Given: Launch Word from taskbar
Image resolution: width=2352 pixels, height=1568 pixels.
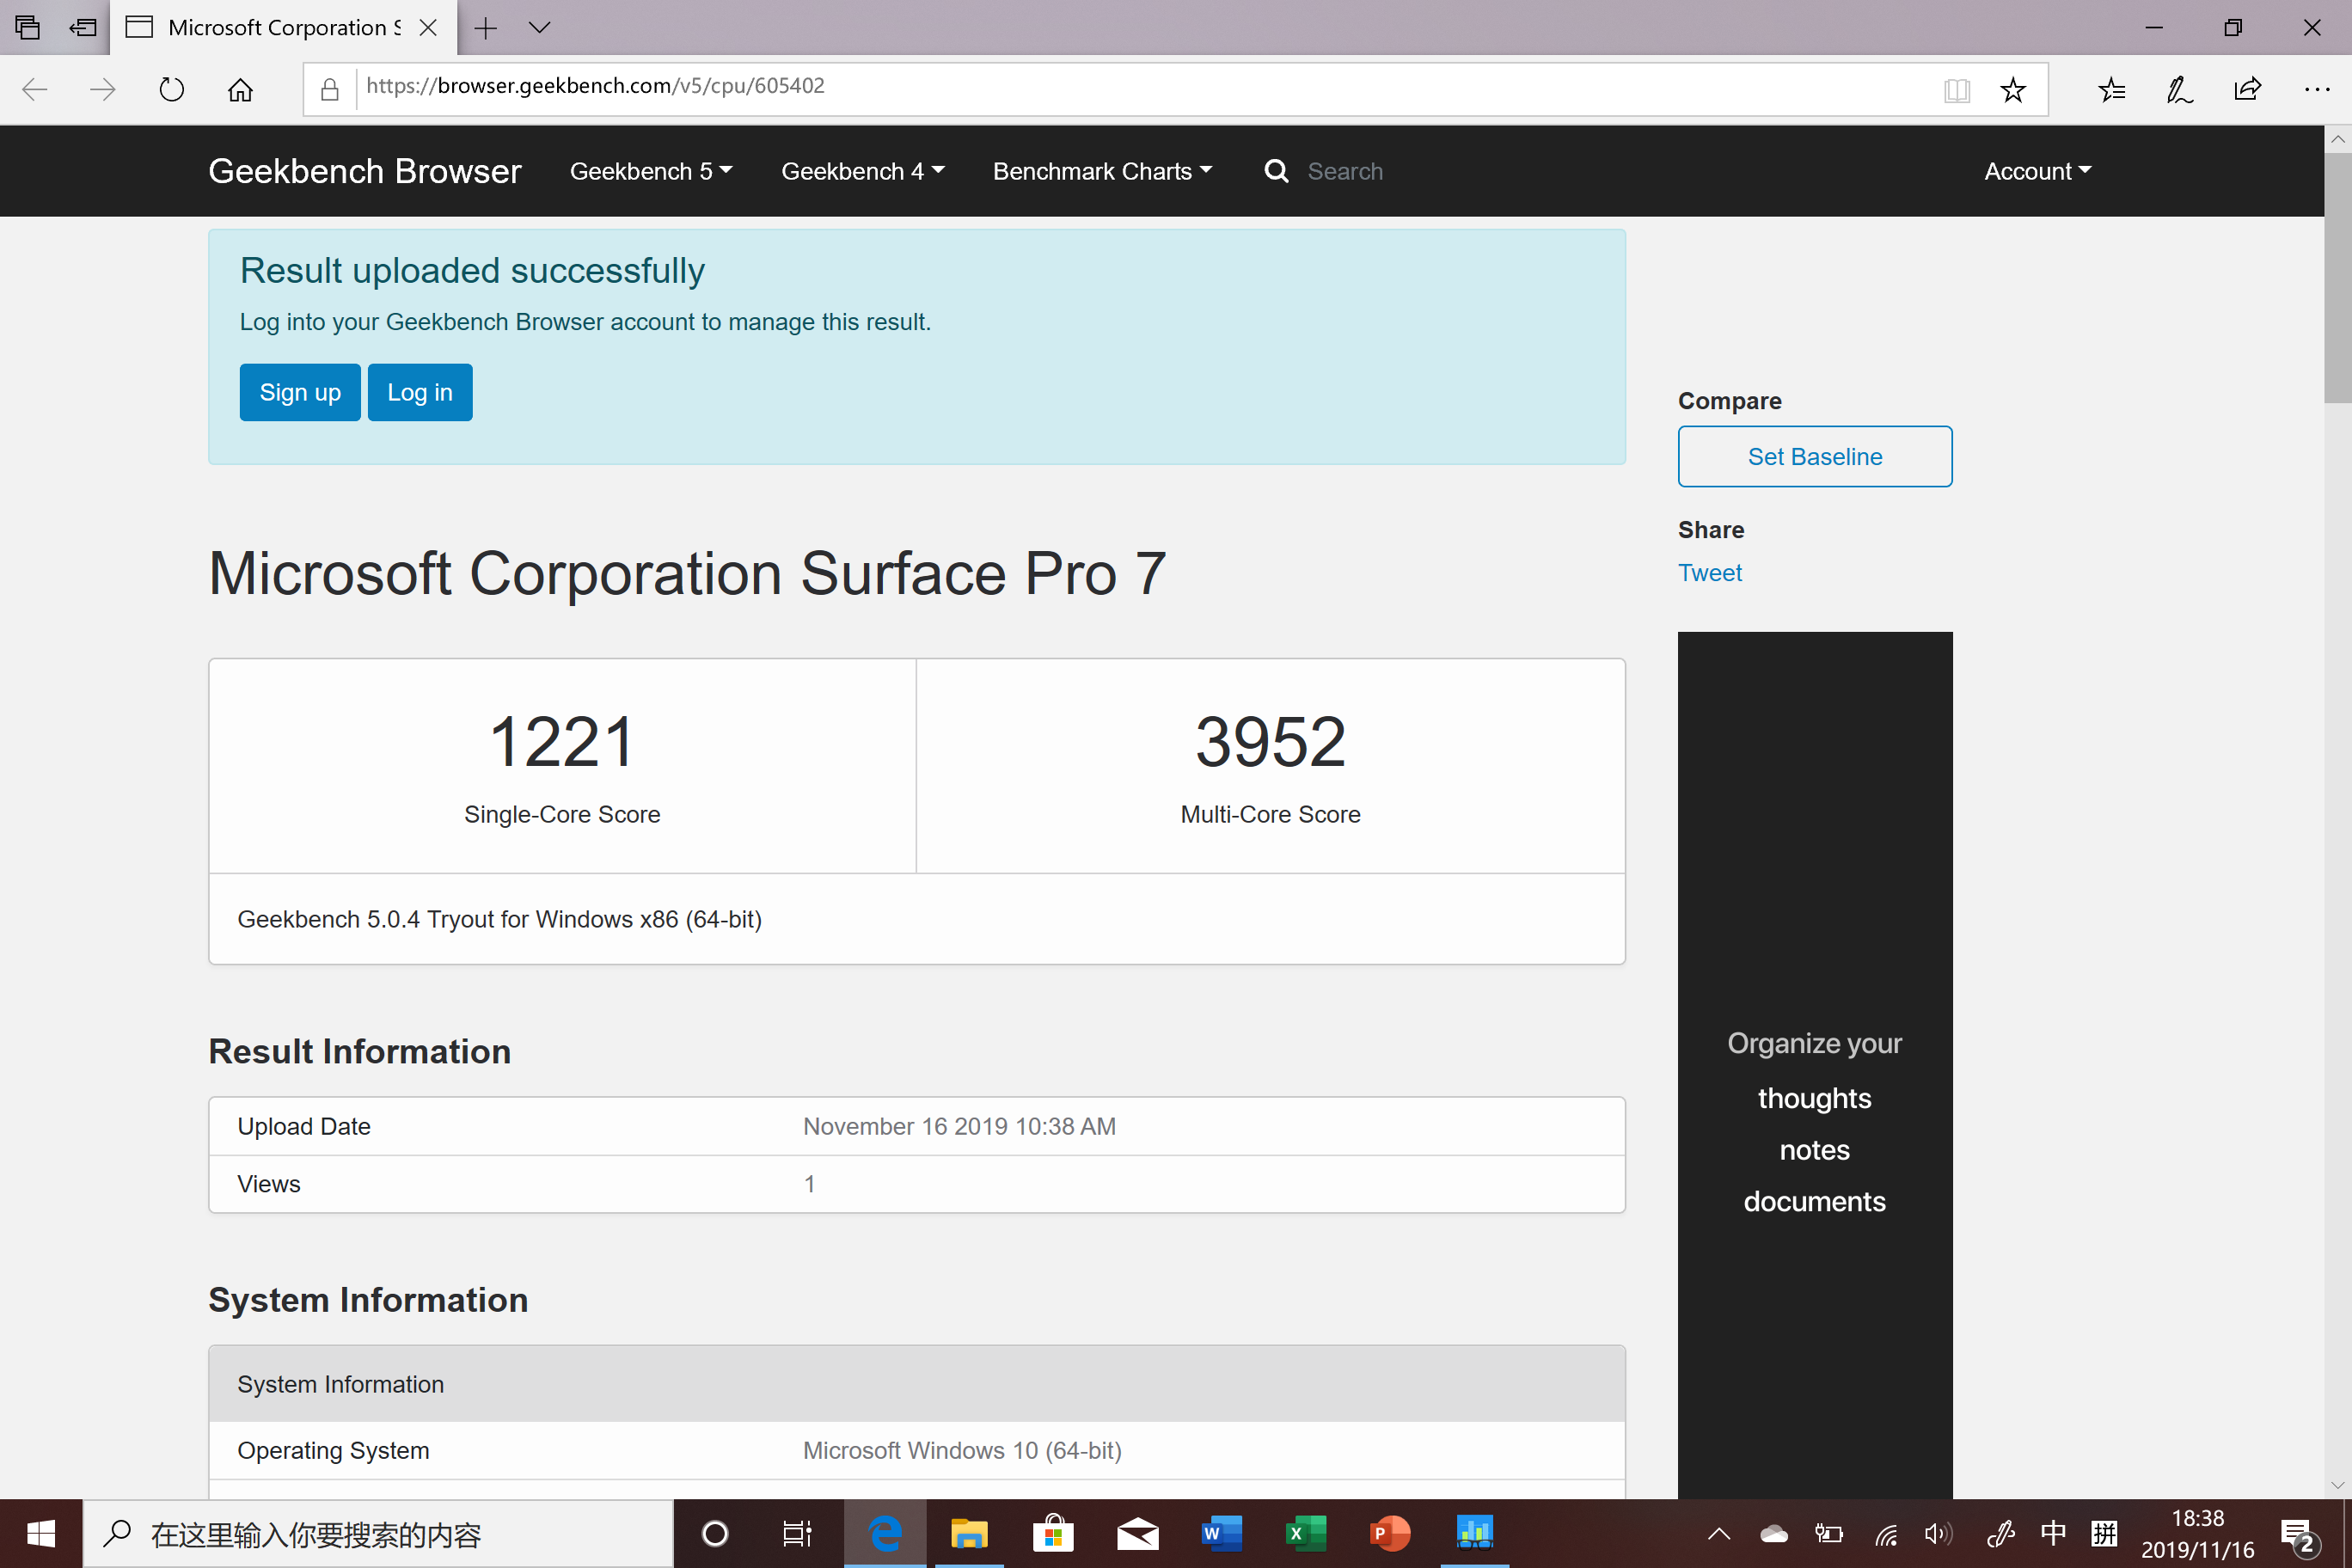Looking at the screenshot, I should pos(1221,1533).
